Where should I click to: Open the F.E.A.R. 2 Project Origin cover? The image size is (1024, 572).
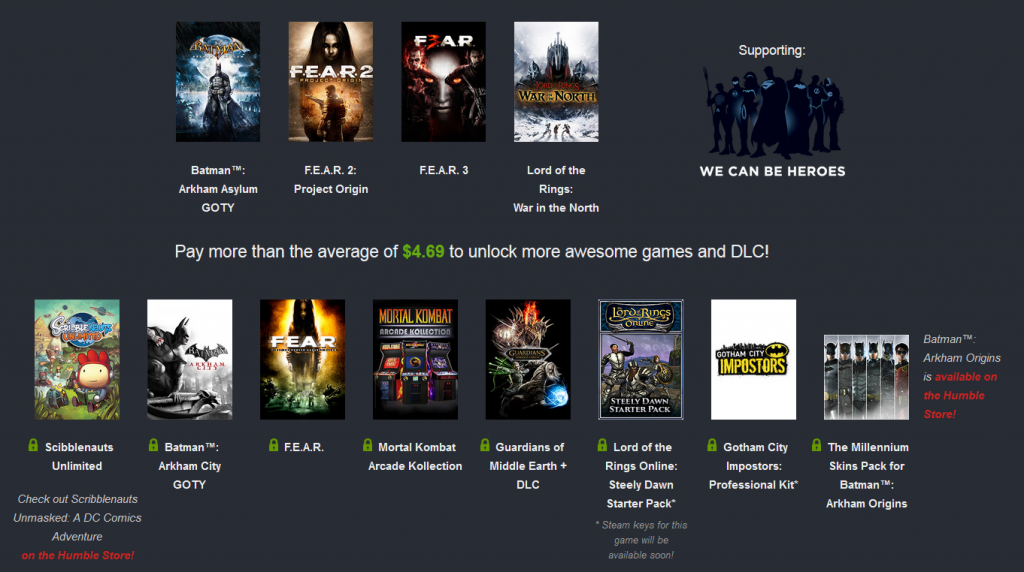(x=331, y=82)
